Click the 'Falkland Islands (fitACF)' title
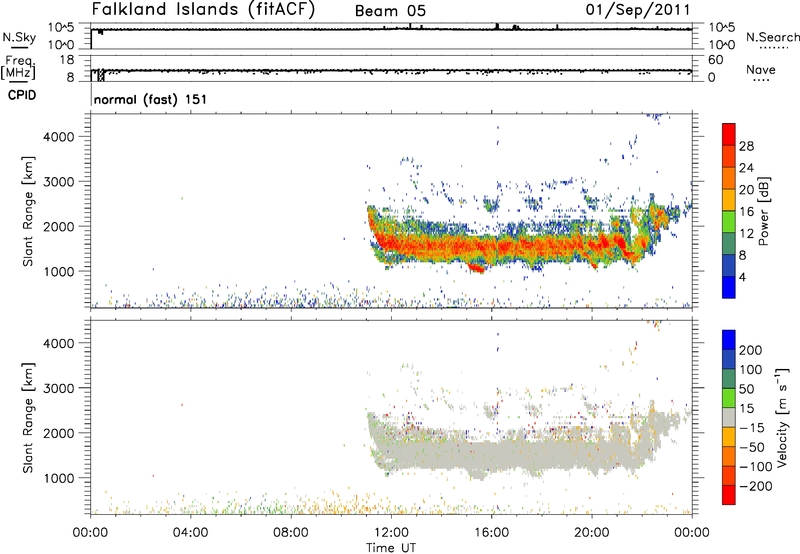 (x=203, y=9)
